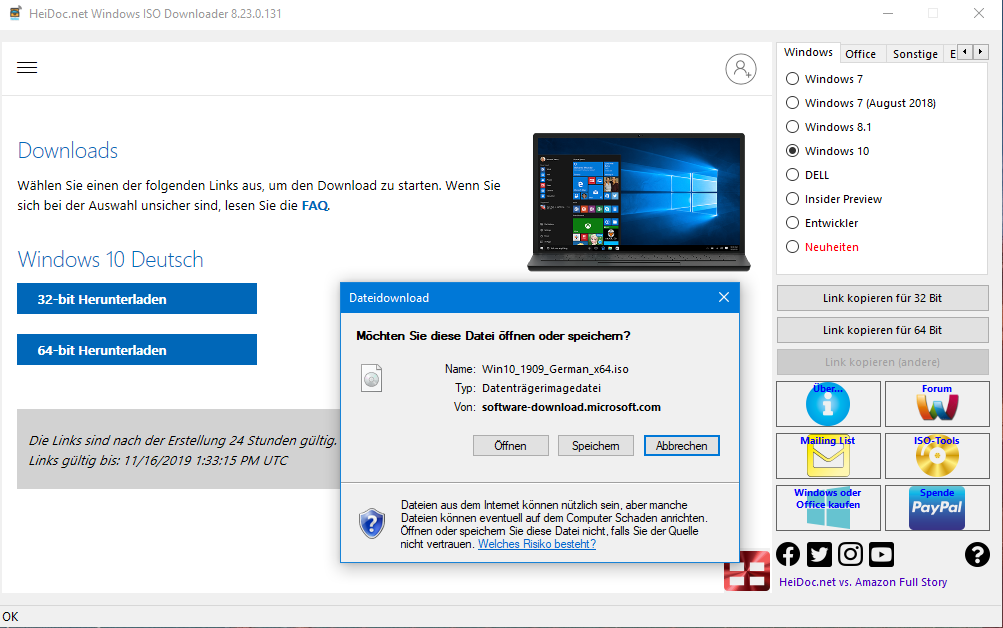Select Windows 8.1 radio button
This screenshot has height=628, width=1003.
click(x=793, y=127)
